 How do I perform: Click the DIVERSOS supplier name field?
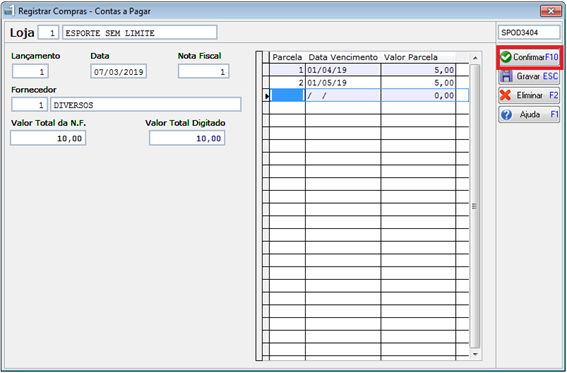(146, 105)
